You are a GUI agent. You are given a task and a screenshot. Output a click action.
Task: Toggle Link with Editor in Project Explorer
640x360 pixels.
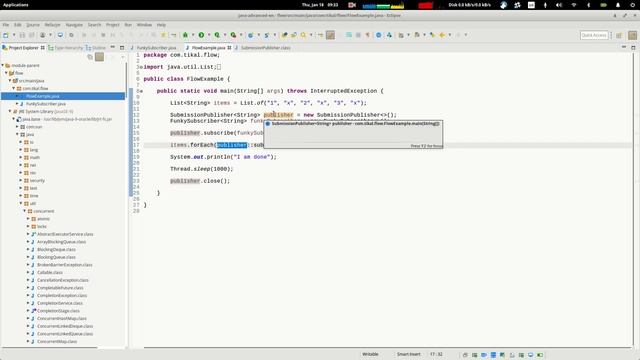pyautogui.click(x=99, y=57)
